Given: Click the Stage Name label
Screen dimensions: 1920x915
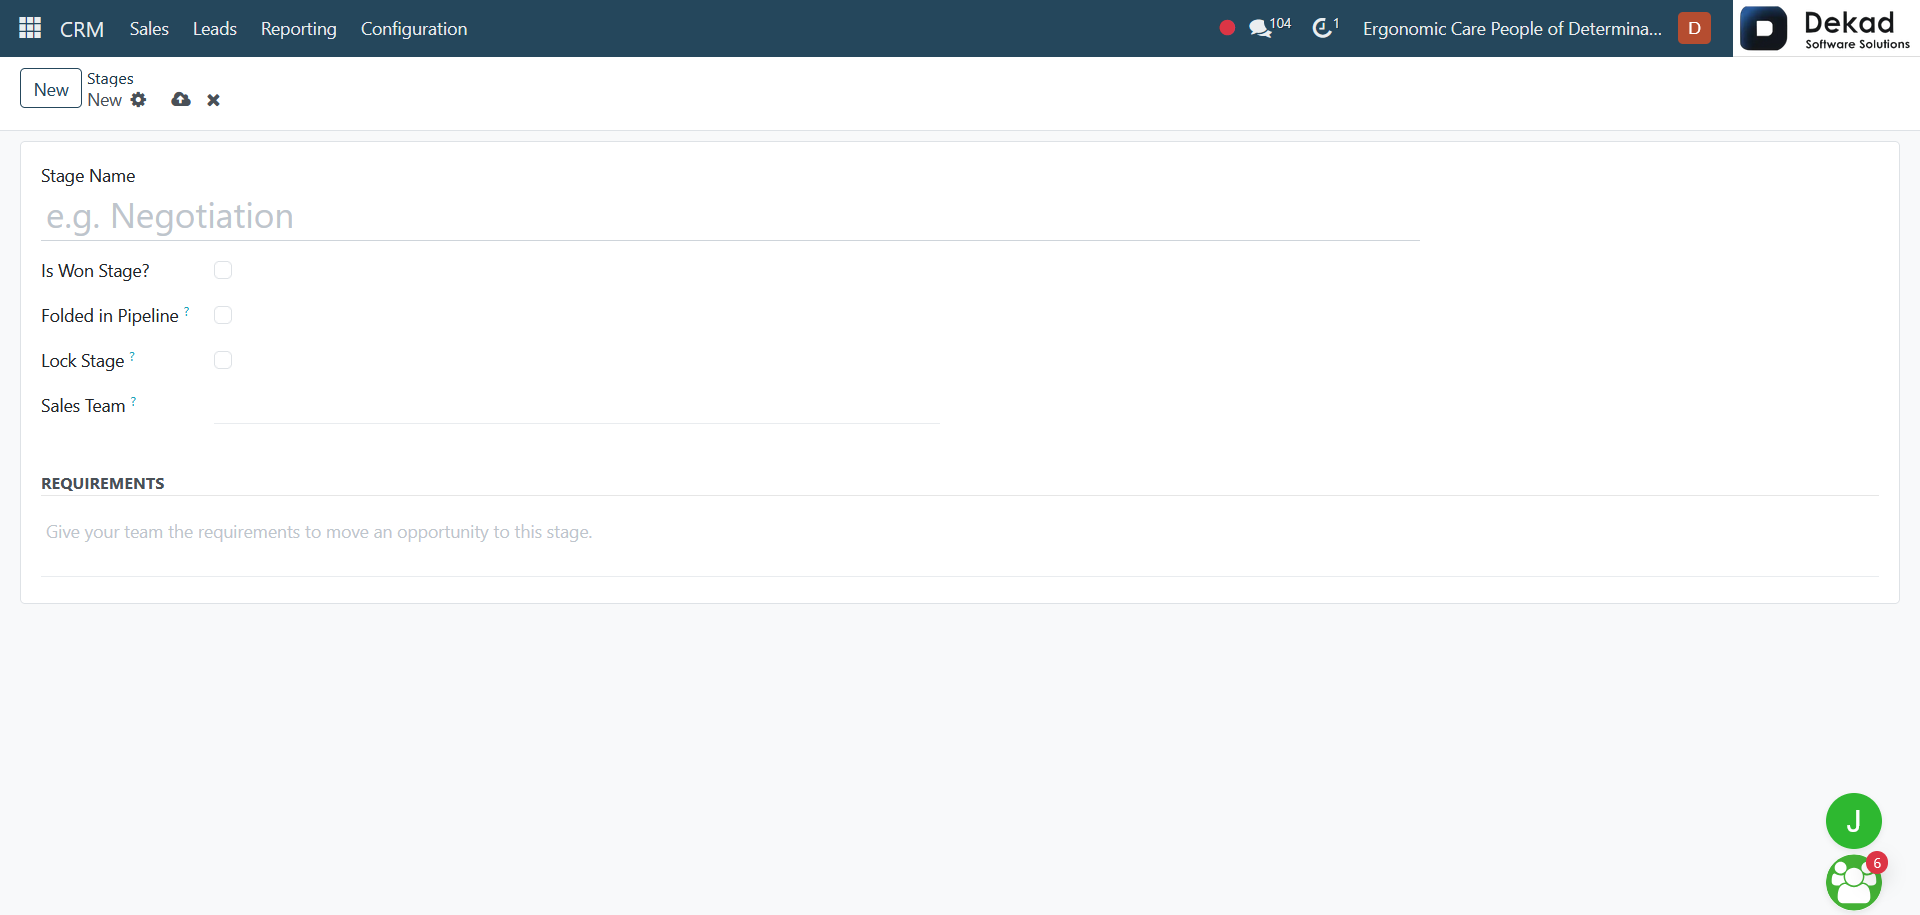Looking at the screenshot, I should (88, 176).
